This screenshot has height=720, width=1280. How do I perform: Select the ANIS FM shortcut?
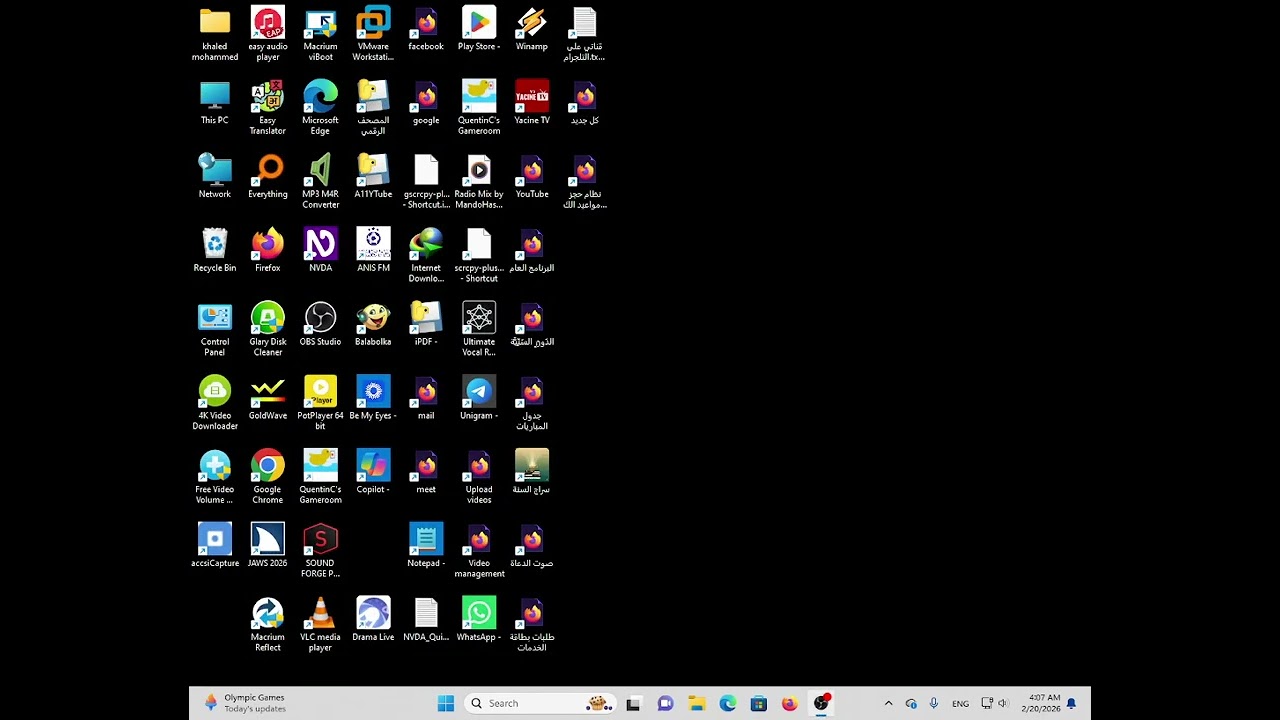(x=373, y=251)
